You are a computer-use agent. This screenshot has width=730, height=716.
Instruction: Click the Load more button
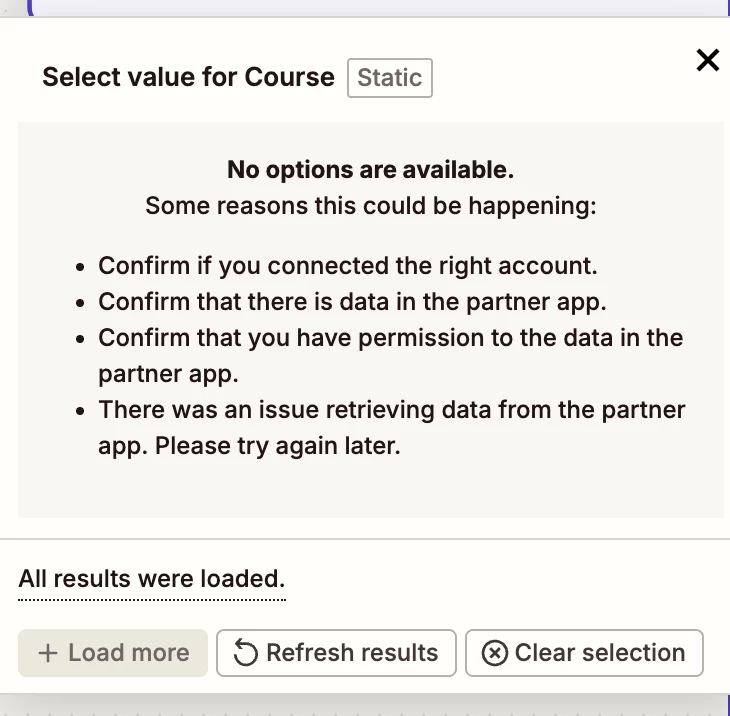[113, 653]
